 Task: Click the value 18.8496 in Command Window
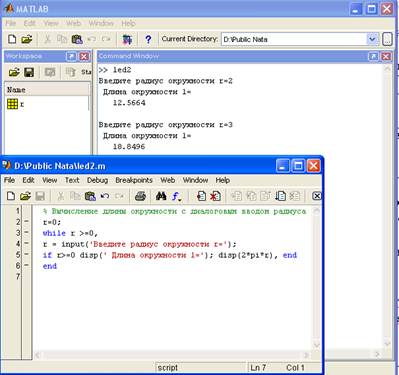click(129, 146)
